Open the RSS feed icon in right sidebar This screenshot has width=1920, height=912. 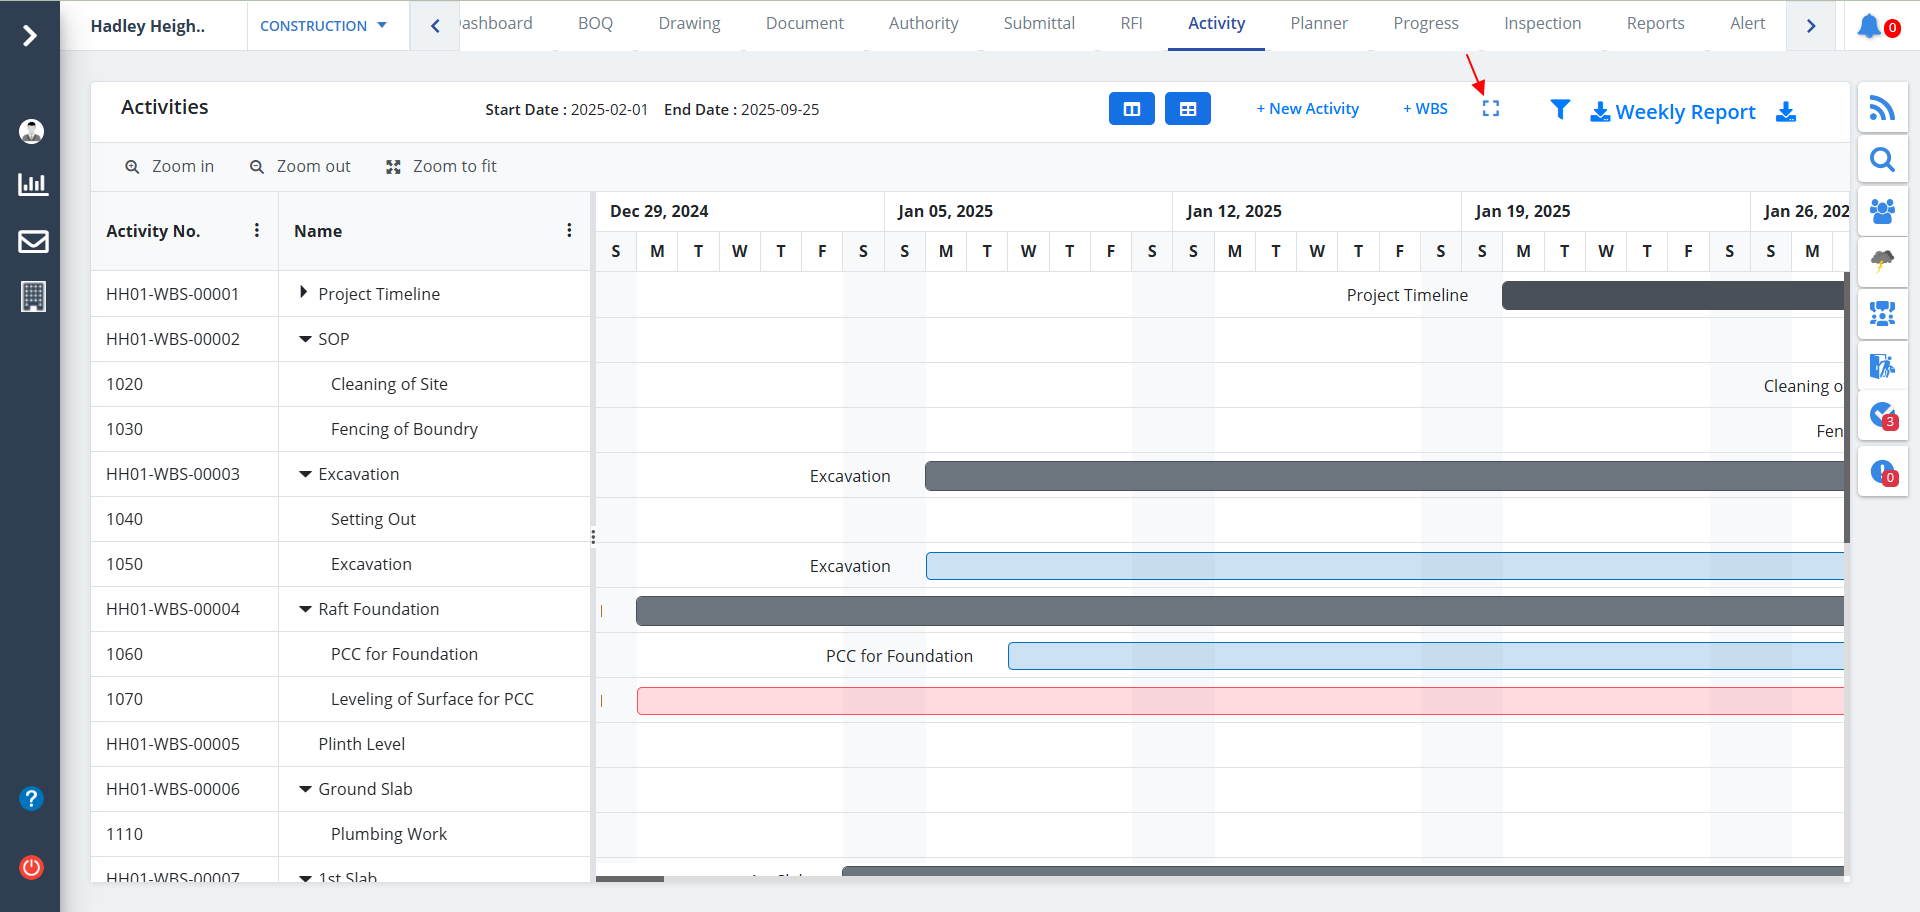pyautogui.click(x=1882, y=108)
